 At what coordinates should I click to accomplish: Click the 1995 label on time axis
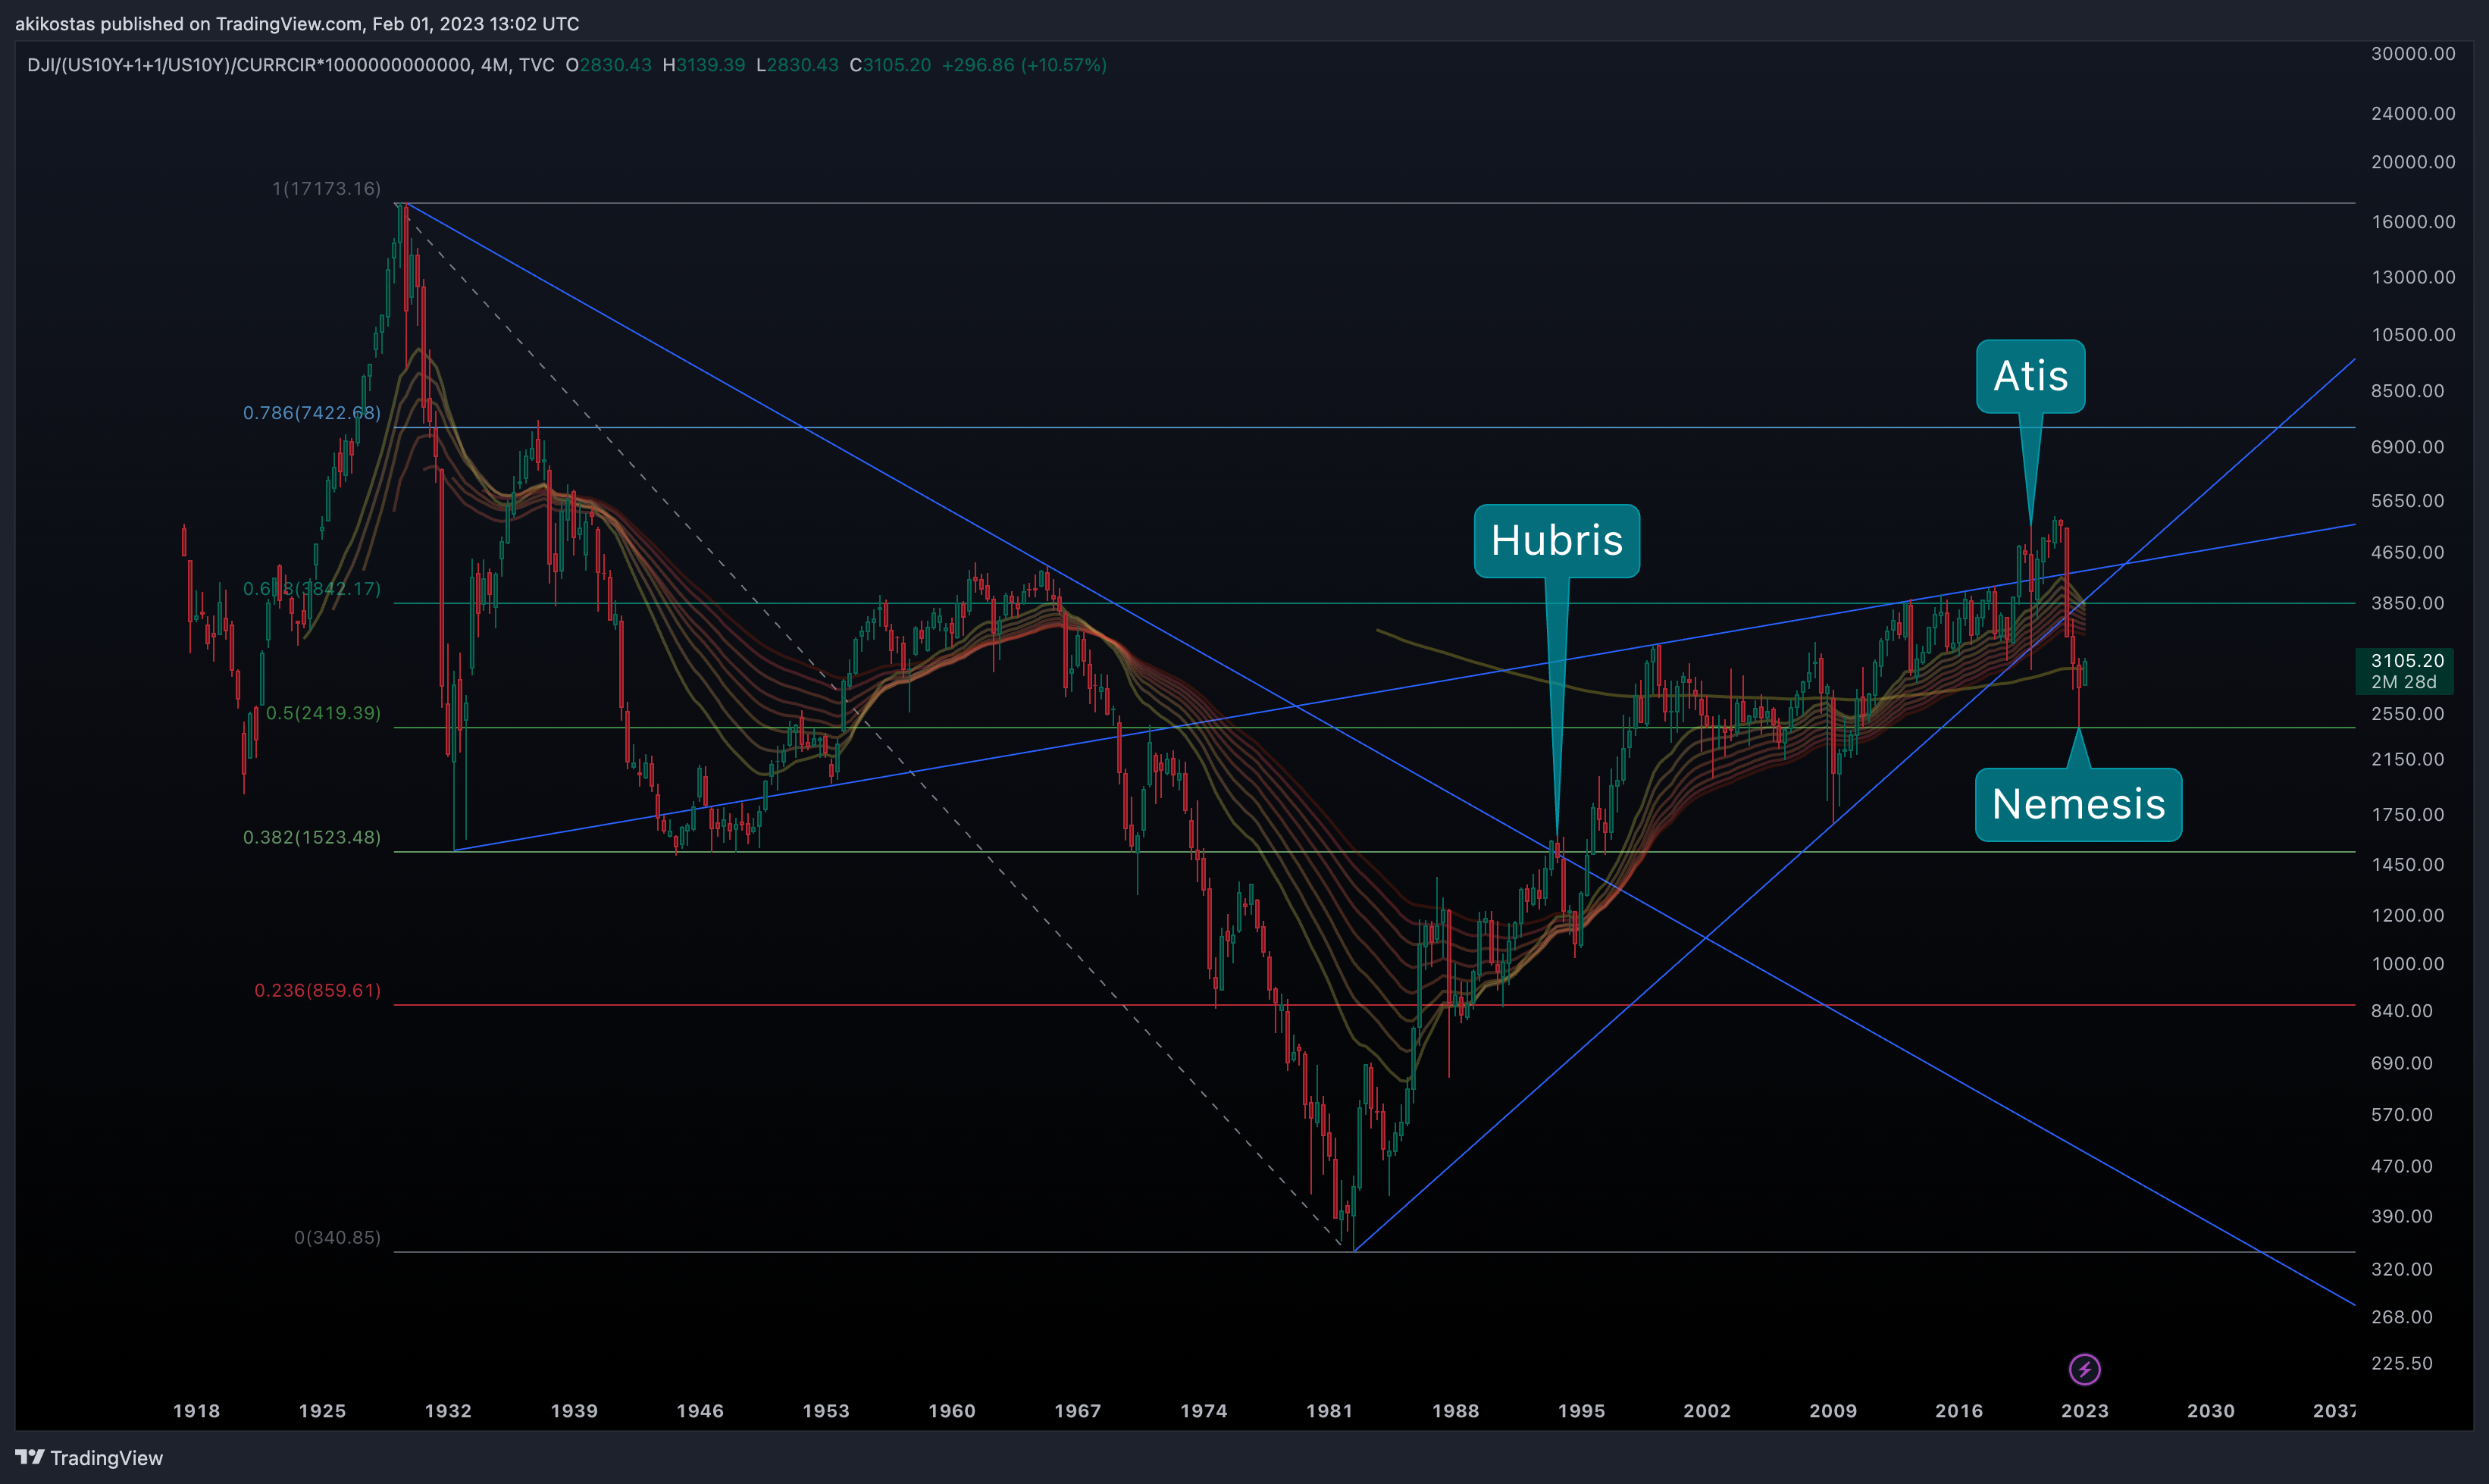click(1582, 1411)
